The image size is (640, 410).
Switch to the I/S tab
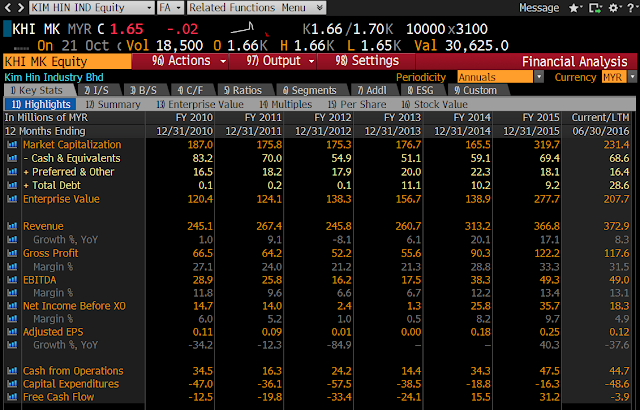coord(100,90)
